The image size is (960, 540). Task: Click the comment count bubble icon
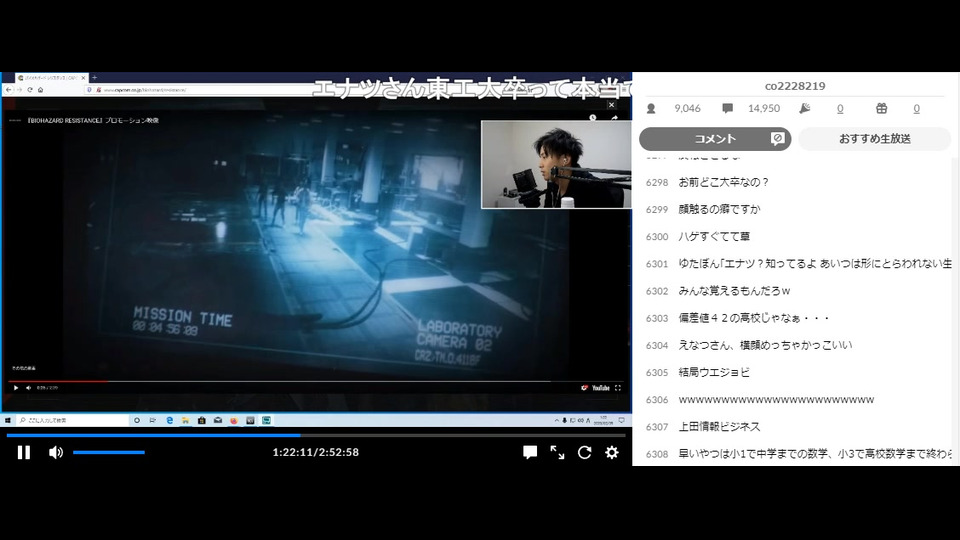pos(727,108)
